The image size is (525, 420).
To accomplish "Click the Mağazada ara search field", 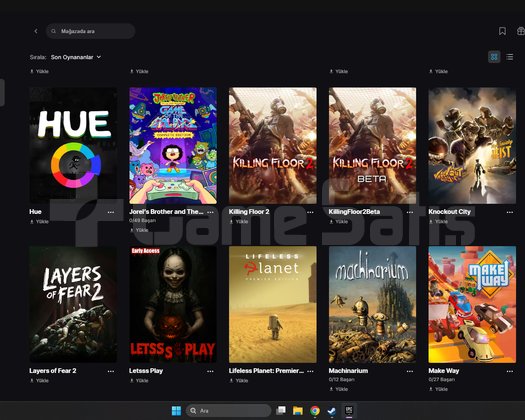I will pyautogui.click(x=91, y=31).
